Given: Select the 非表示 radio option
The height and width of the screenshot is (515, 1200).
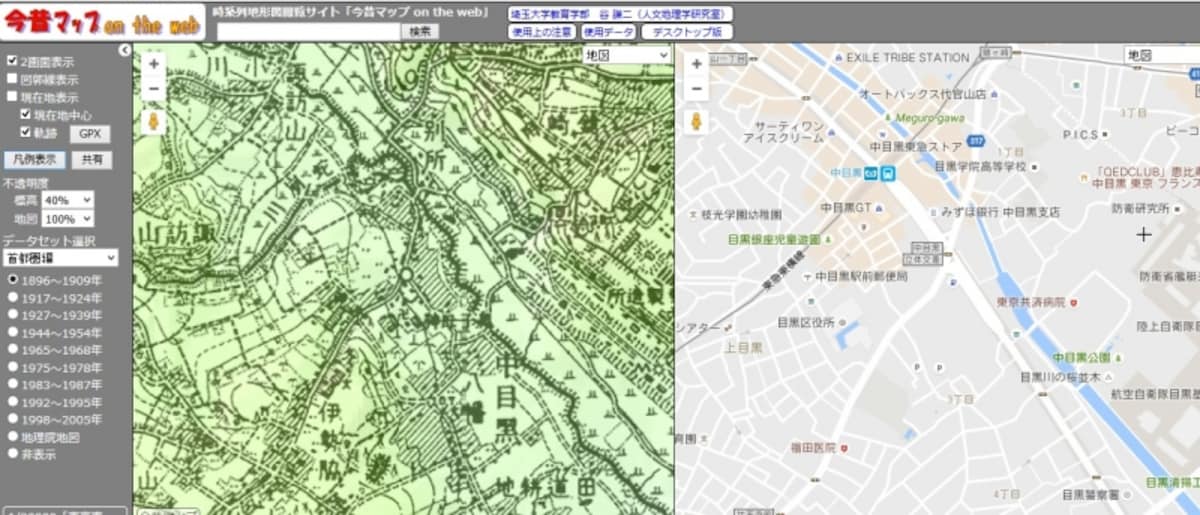Looking at the screenshot, I should coord(13,454).
